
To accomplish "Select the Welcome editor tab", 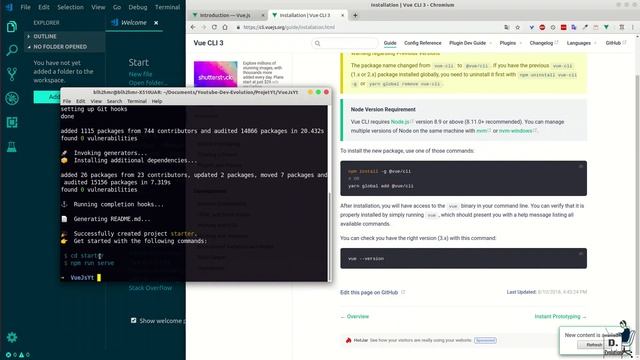I will point(134,22).
